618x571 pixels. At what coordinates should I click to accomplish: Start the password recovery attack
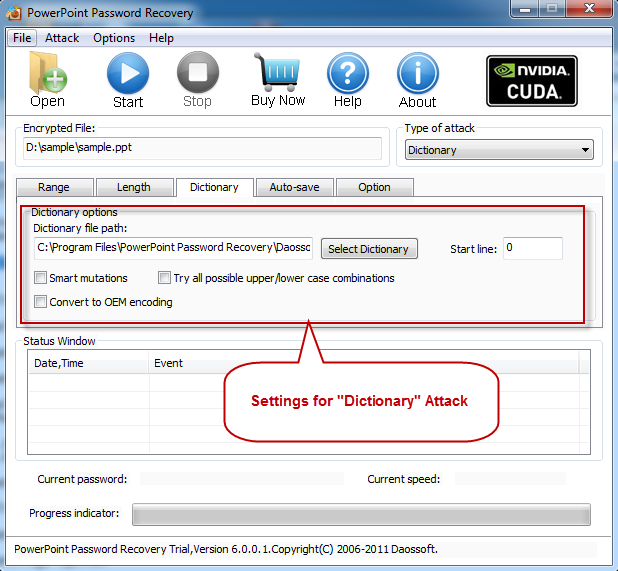tap(128, 80)
